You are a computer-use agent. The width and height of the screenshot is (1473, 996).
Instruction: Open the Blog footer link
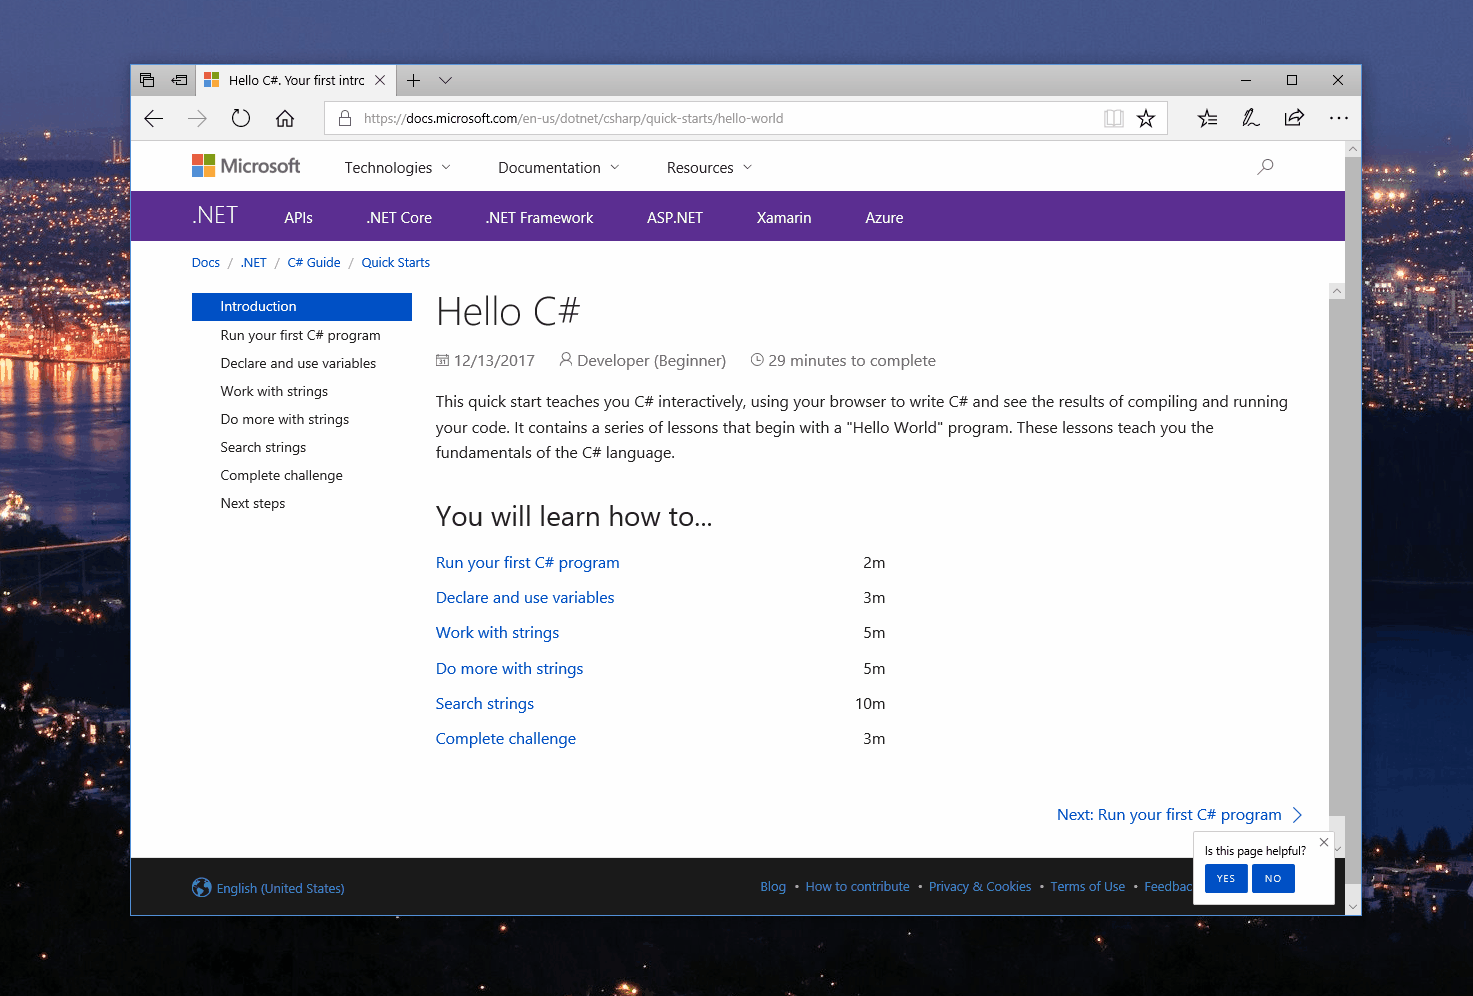773,887
